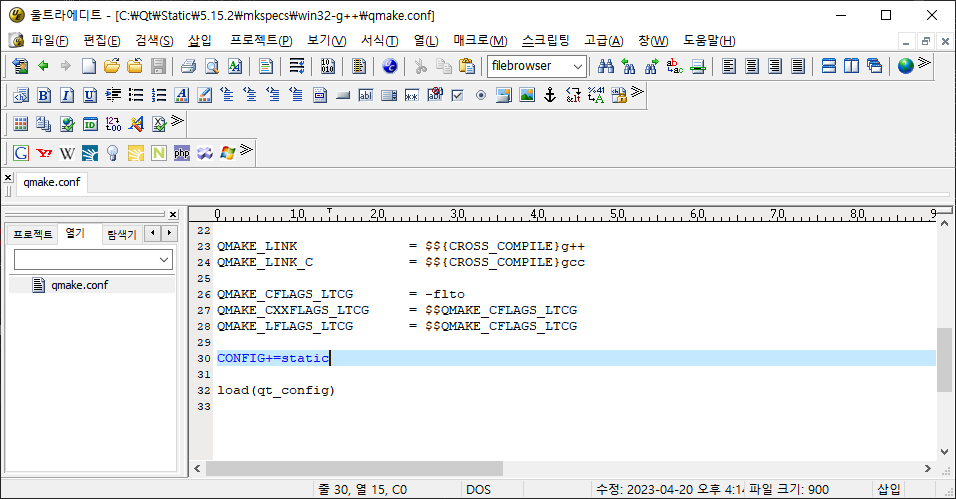Toggle hex edit mode (10 010 icon)
Screen dimensions: 956x499
(327, 66)
